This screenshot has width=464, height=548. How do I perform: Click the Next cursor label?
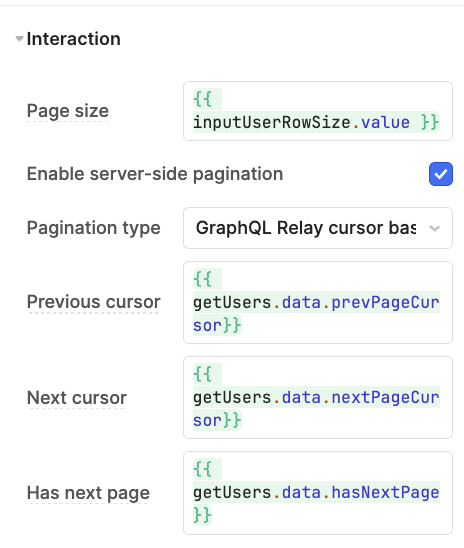tap(77, 398)
